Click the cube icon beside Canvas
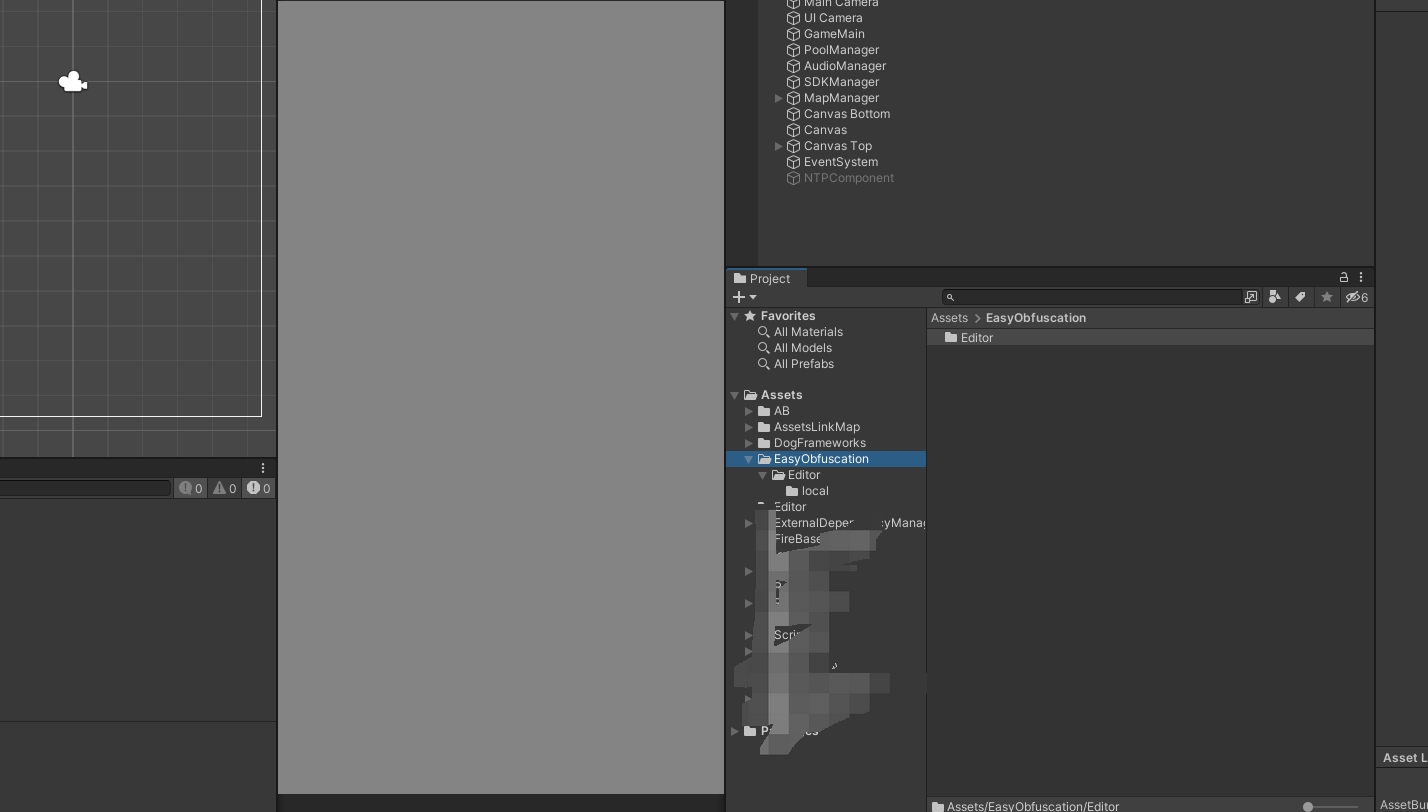1428x812 pixels. [793, 130]
